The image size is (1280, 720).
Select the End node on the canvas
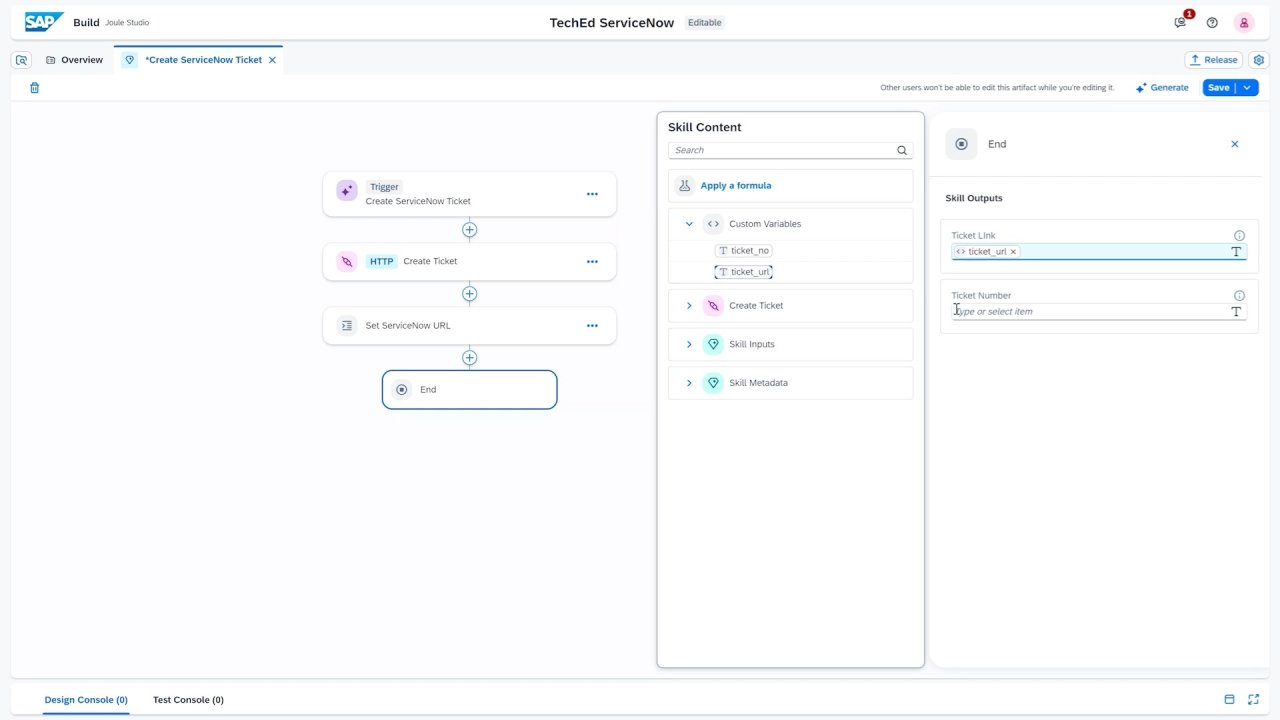tap(469, 390)
